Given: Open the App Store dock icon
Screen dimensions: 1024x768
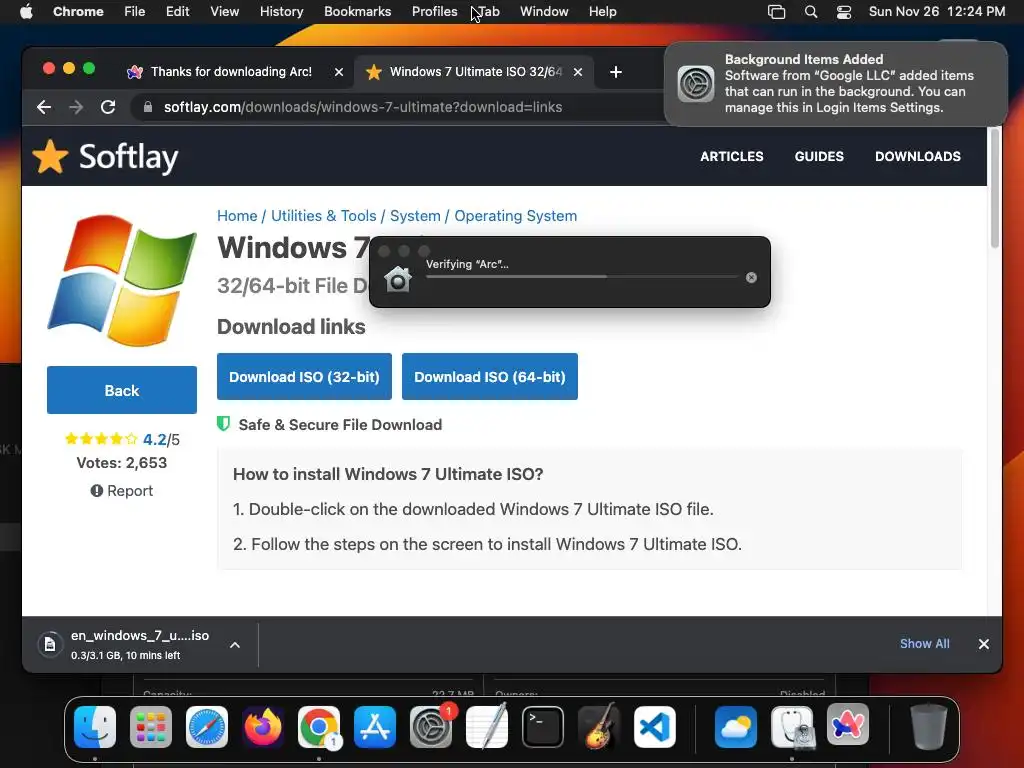Looking at the screenshot, I should point(375,727).
